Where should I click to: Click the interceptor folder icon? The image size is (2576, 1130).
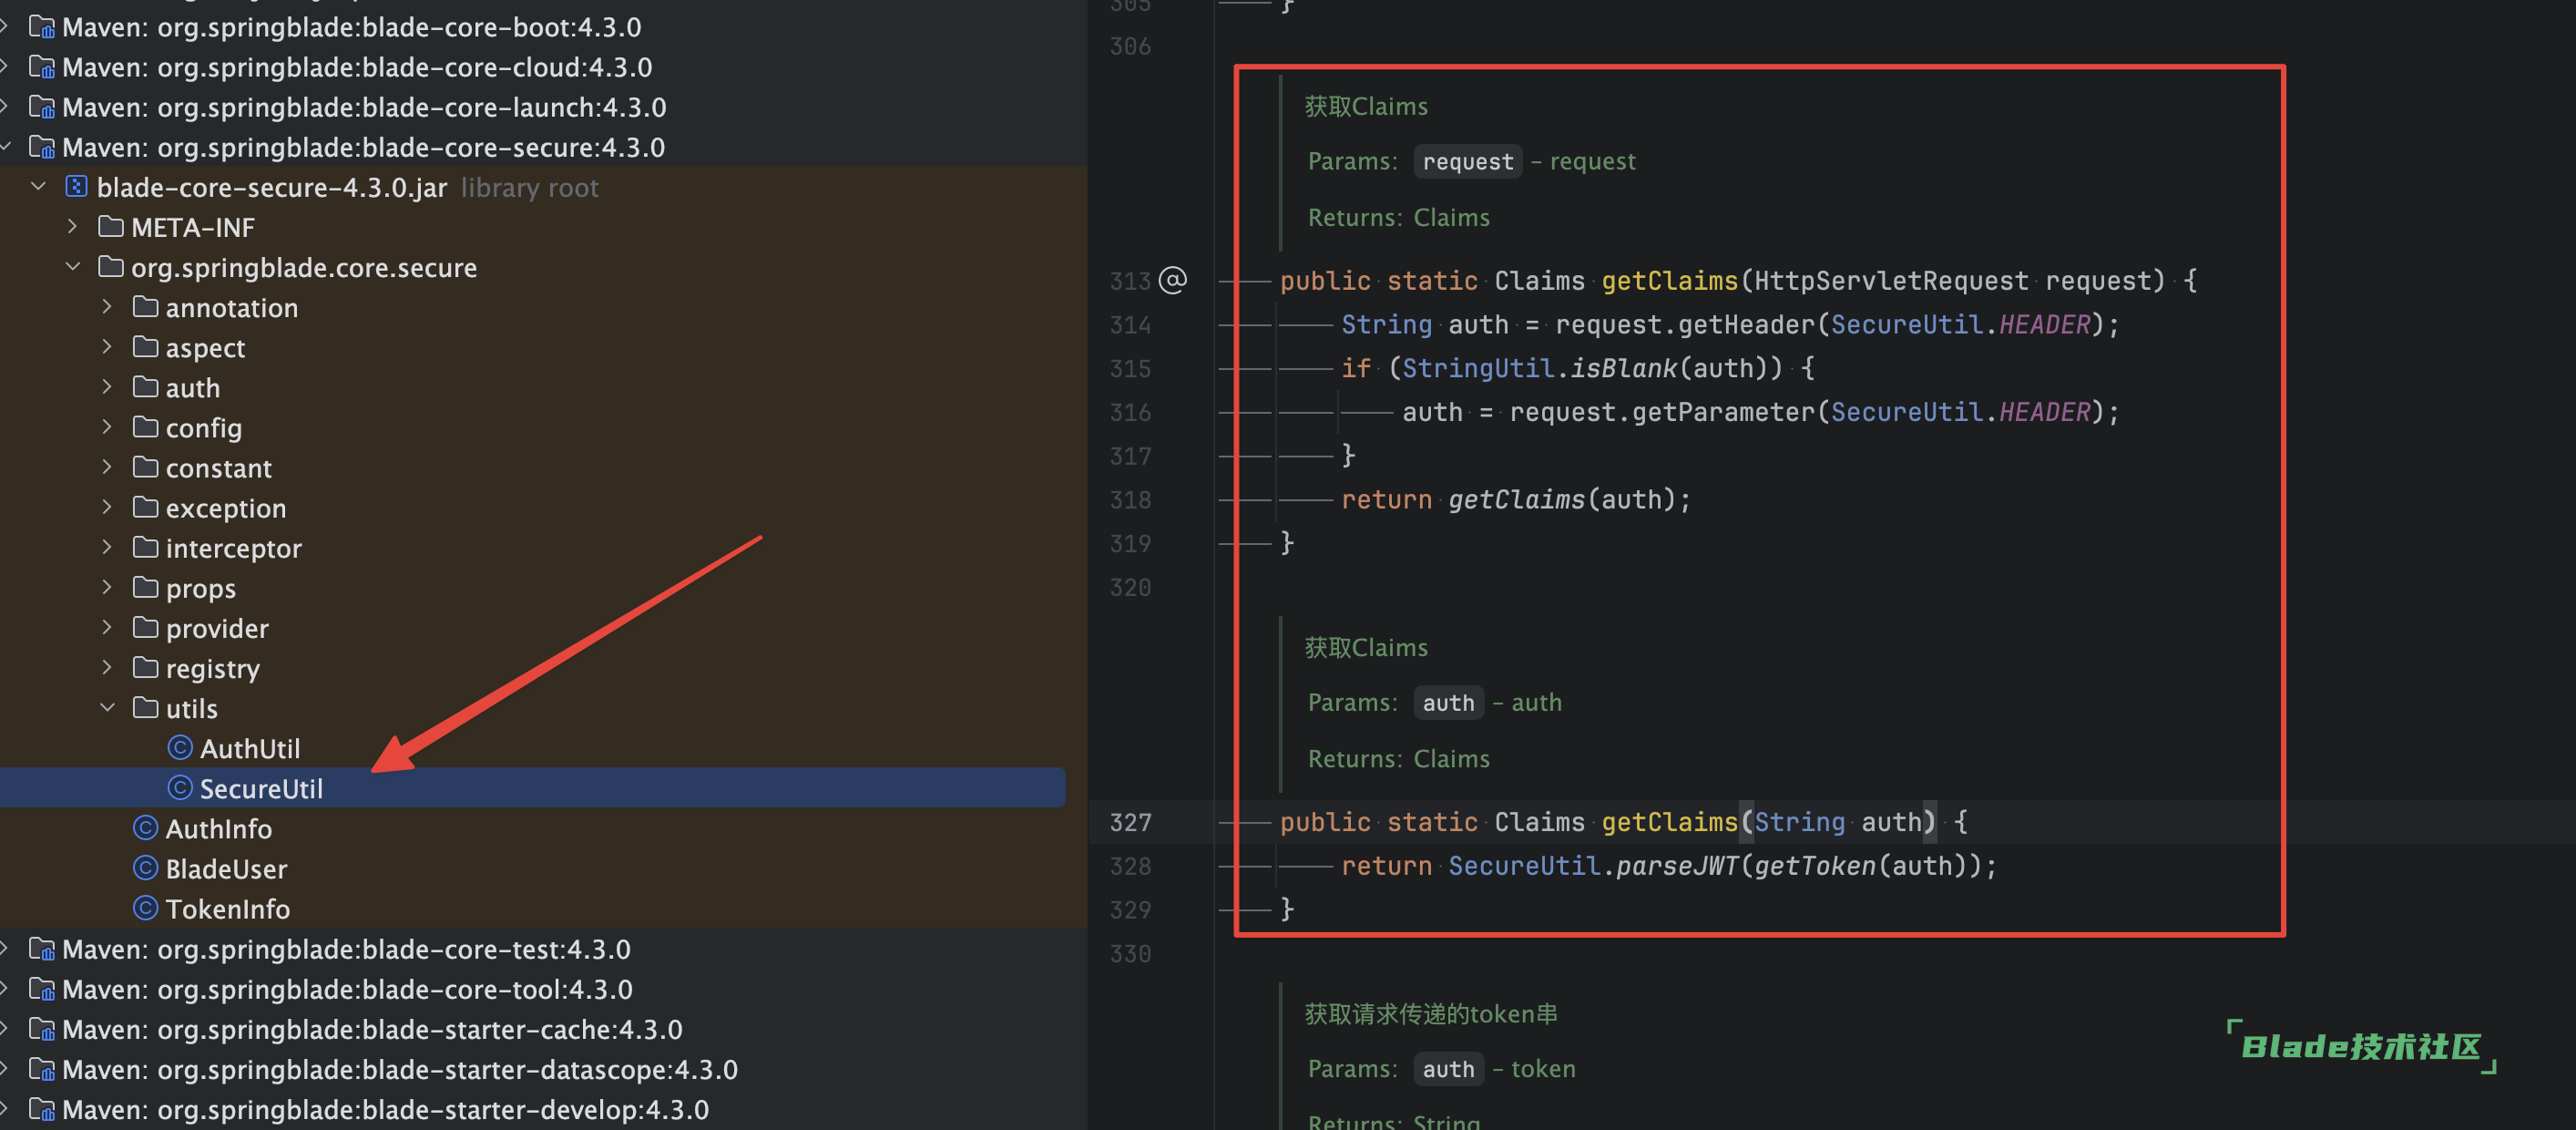click(x=146, y=547)
